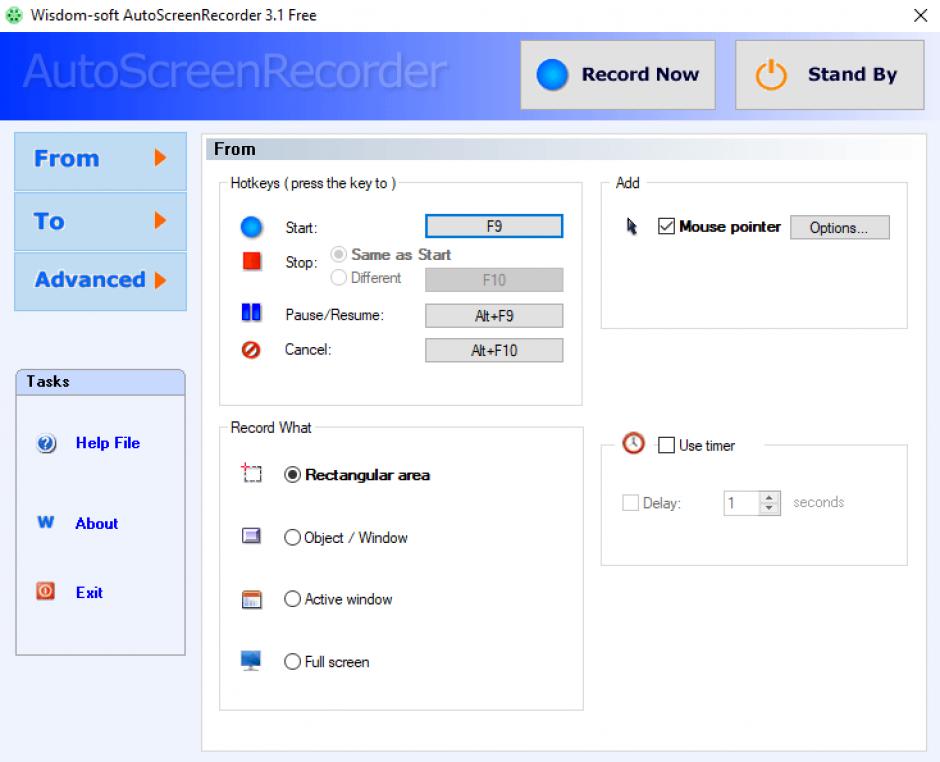Expand the To section orange arrow
The width and height of the screenshot is (940, 762).
tap(159, 221)
